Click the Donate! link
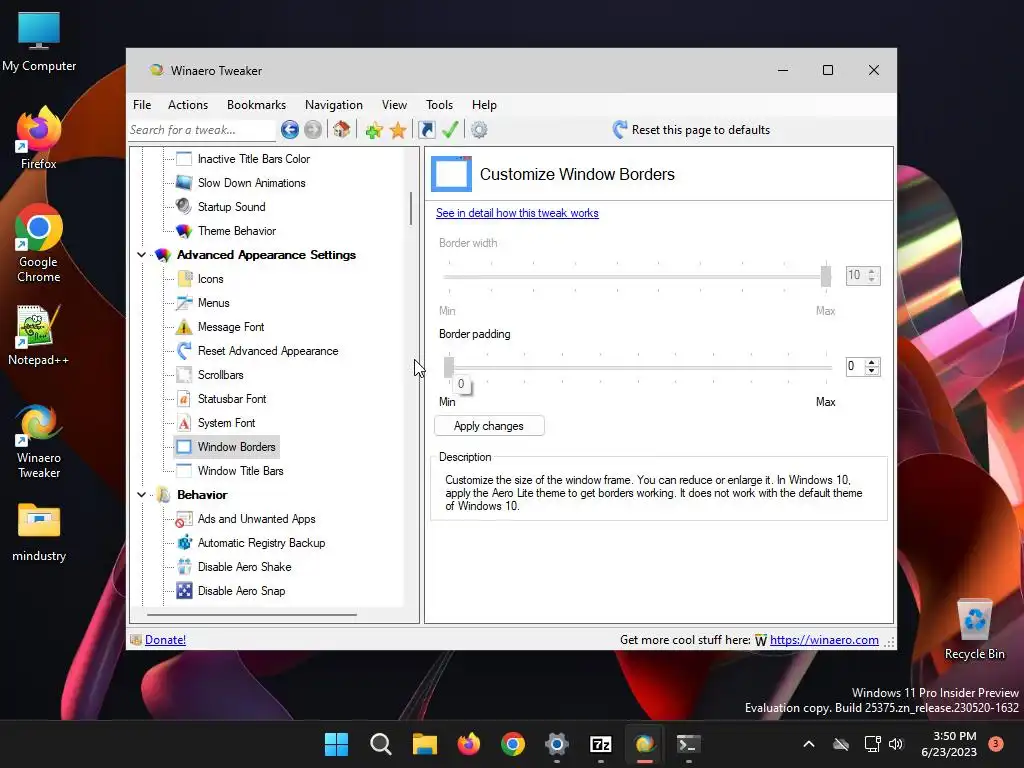 pyautogui.click(x=165, y=640)
